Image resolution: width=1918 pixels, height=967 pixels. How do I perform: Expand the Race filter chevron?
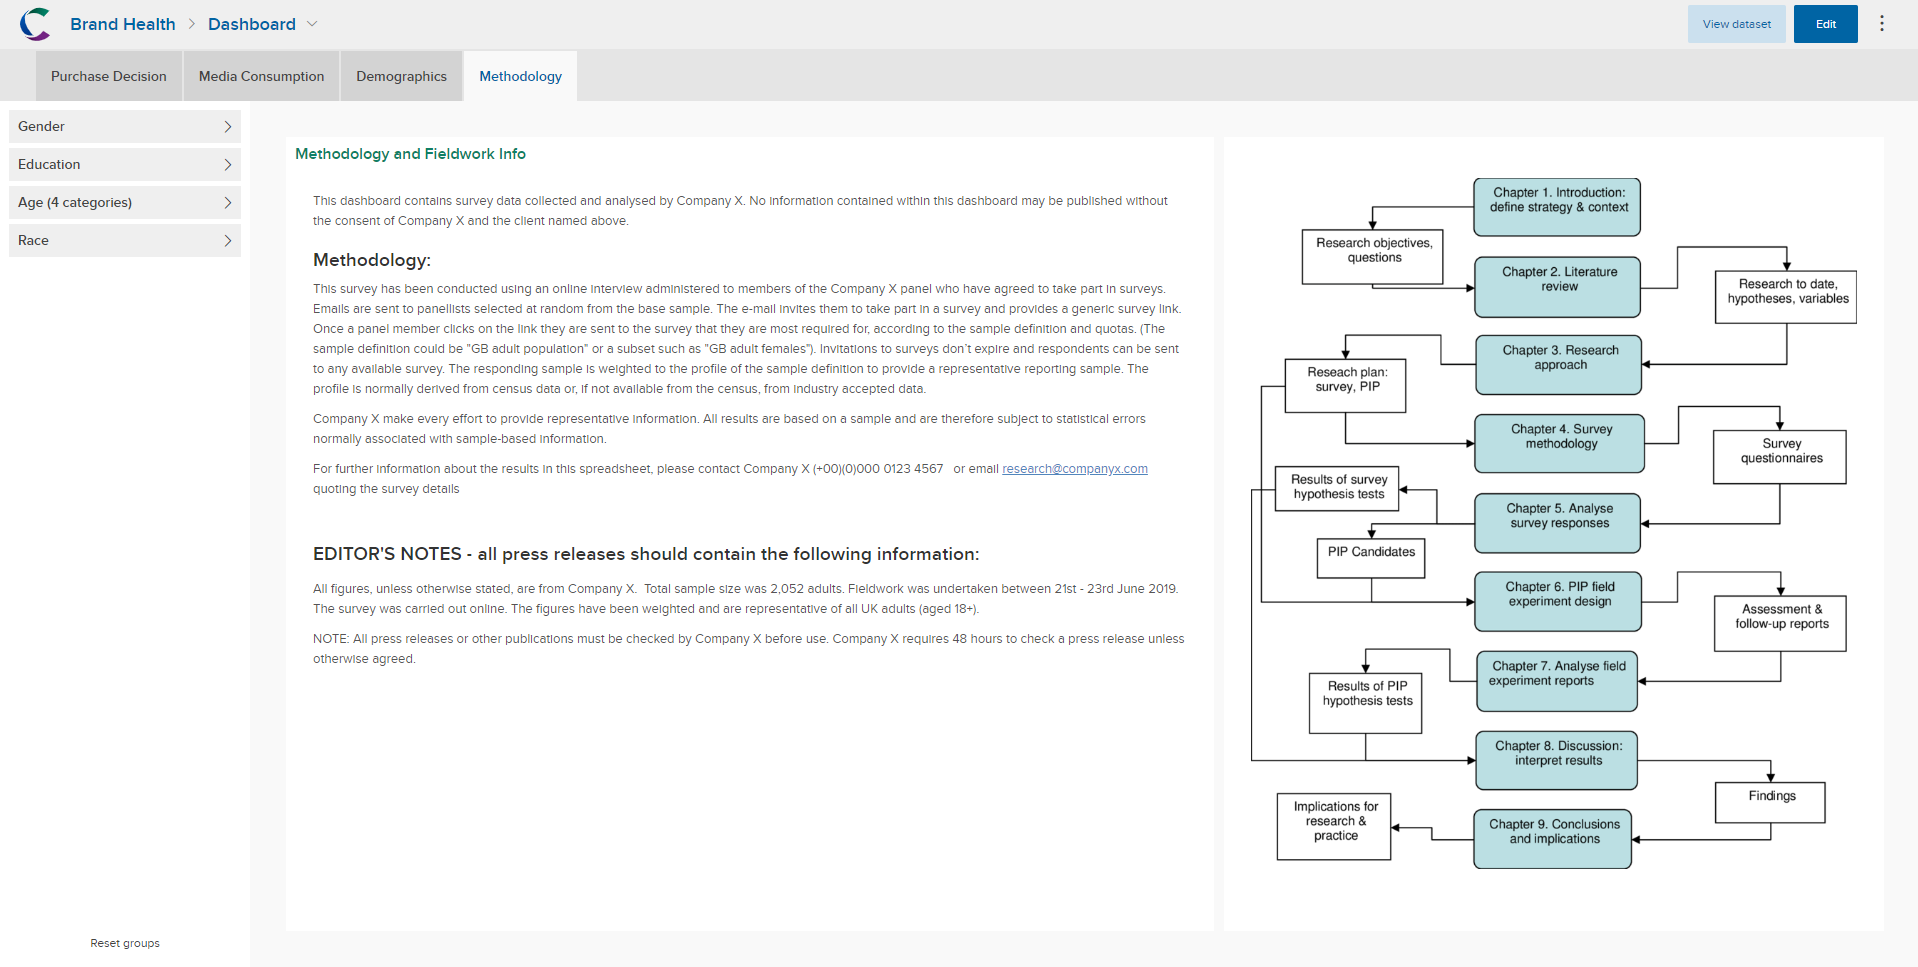pyautogui.click(x=227, y=240)
